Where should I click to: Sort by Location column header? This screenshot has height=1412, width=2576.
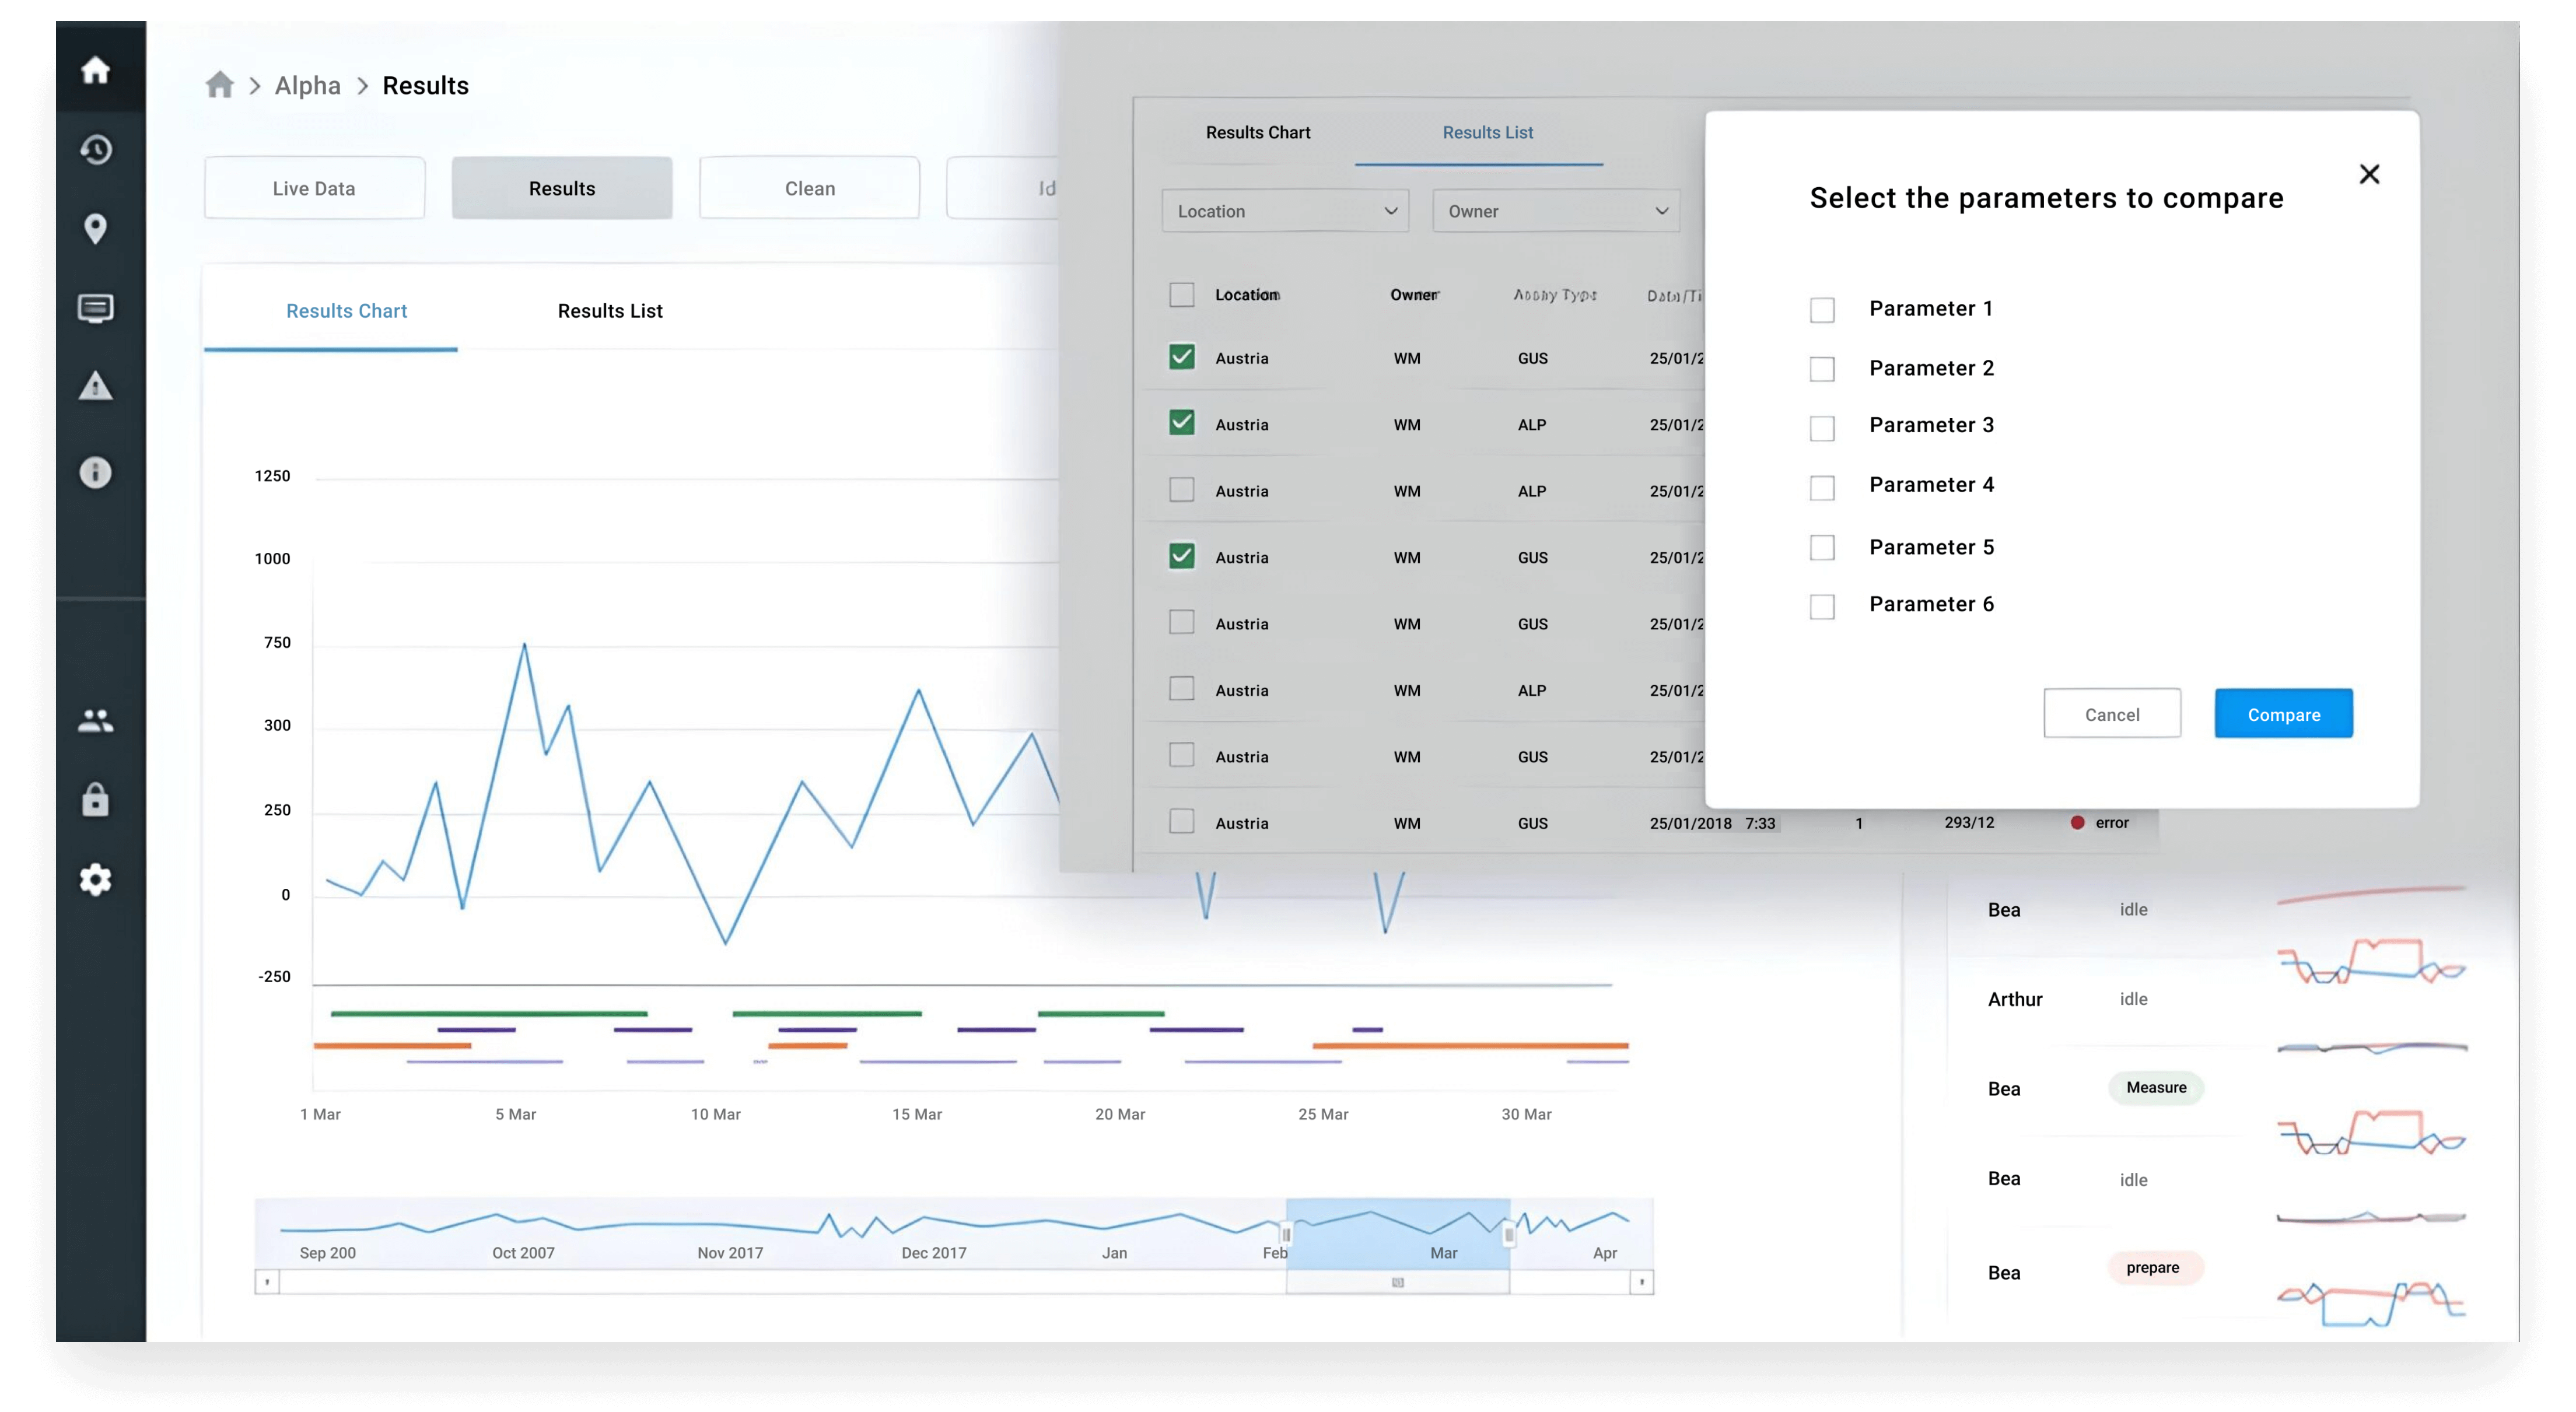click(1247, 295)
